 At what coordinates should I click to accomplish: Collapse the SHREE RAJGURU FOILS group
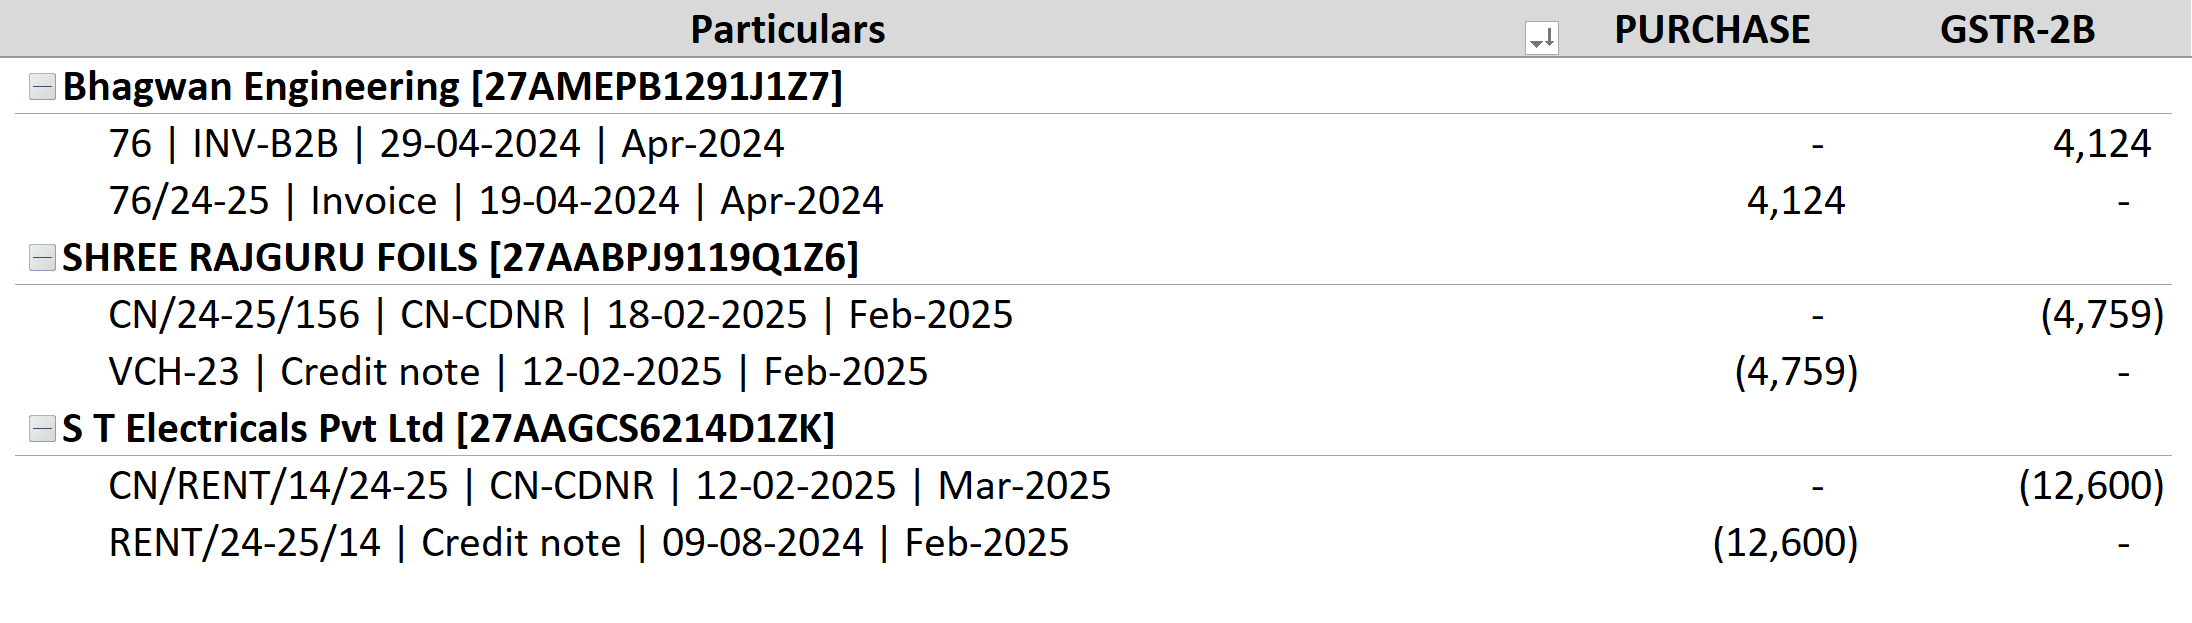point(42,258)
